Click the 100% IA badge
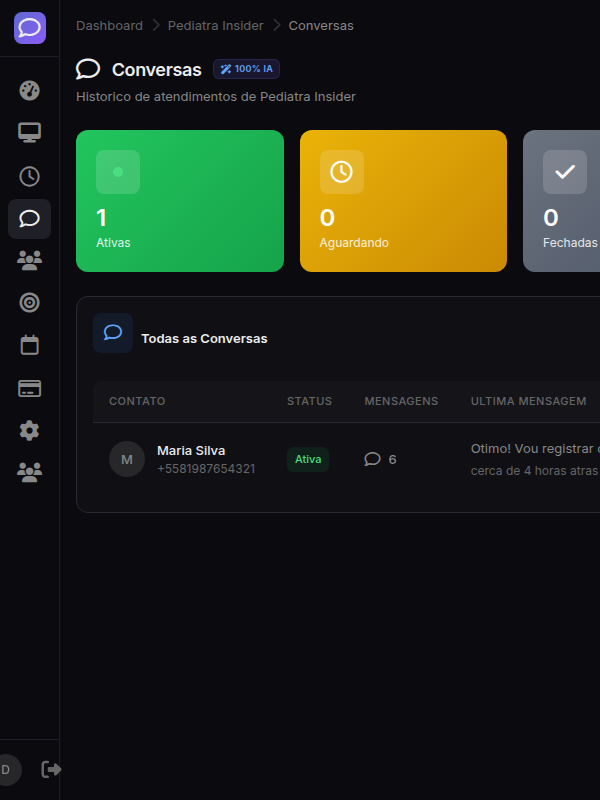This screenshot has height=800, width=600. 246,69
